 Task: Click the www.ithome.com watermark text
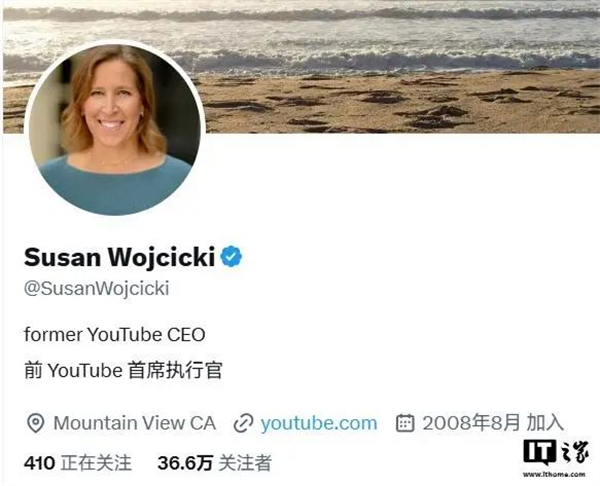554,475
